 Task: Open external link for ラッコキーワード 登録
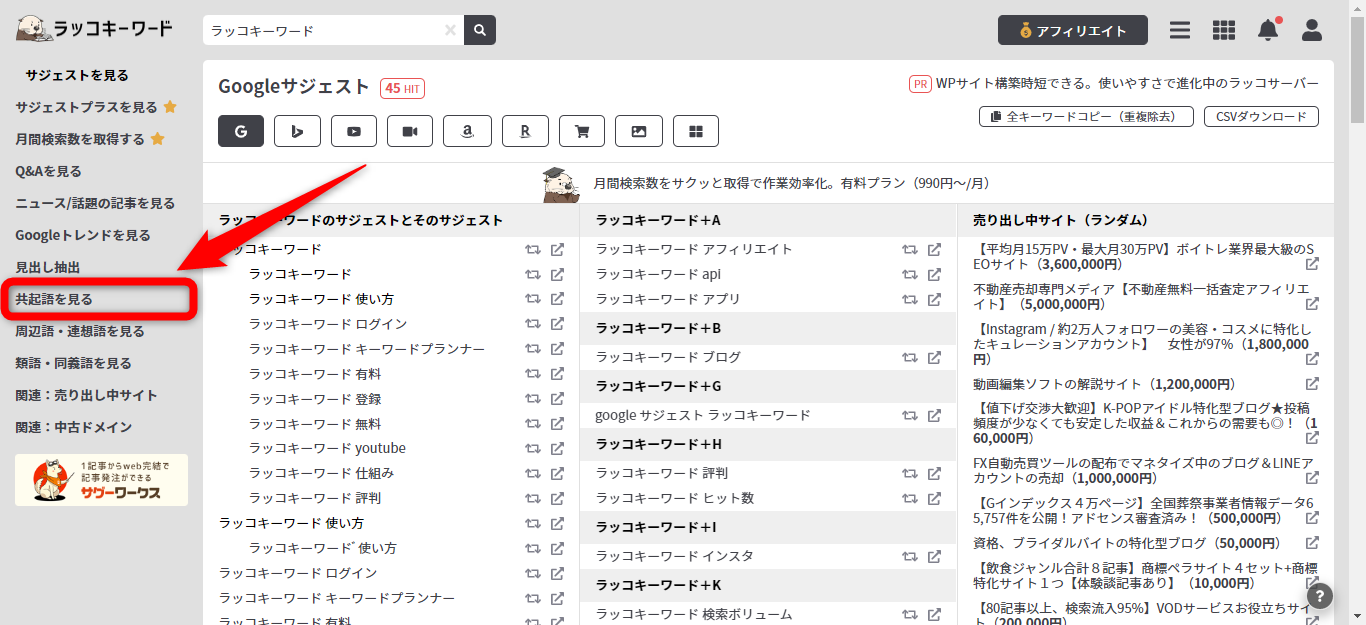(558, 399)
